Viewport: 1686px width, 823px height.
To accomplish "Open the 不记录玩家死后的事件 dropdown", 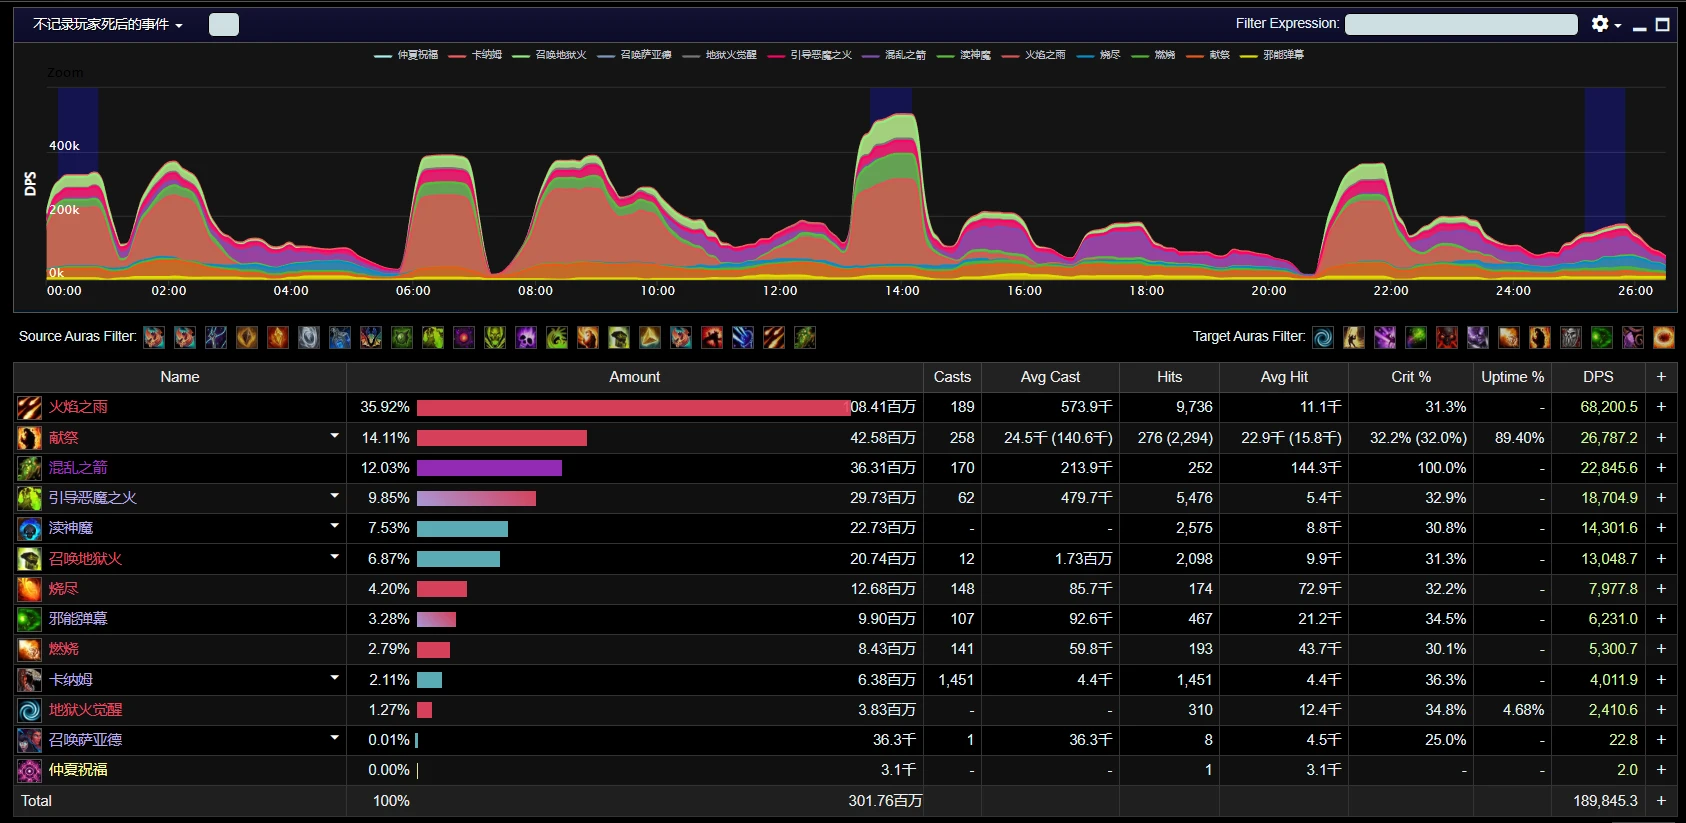I will tap(108, 24).
